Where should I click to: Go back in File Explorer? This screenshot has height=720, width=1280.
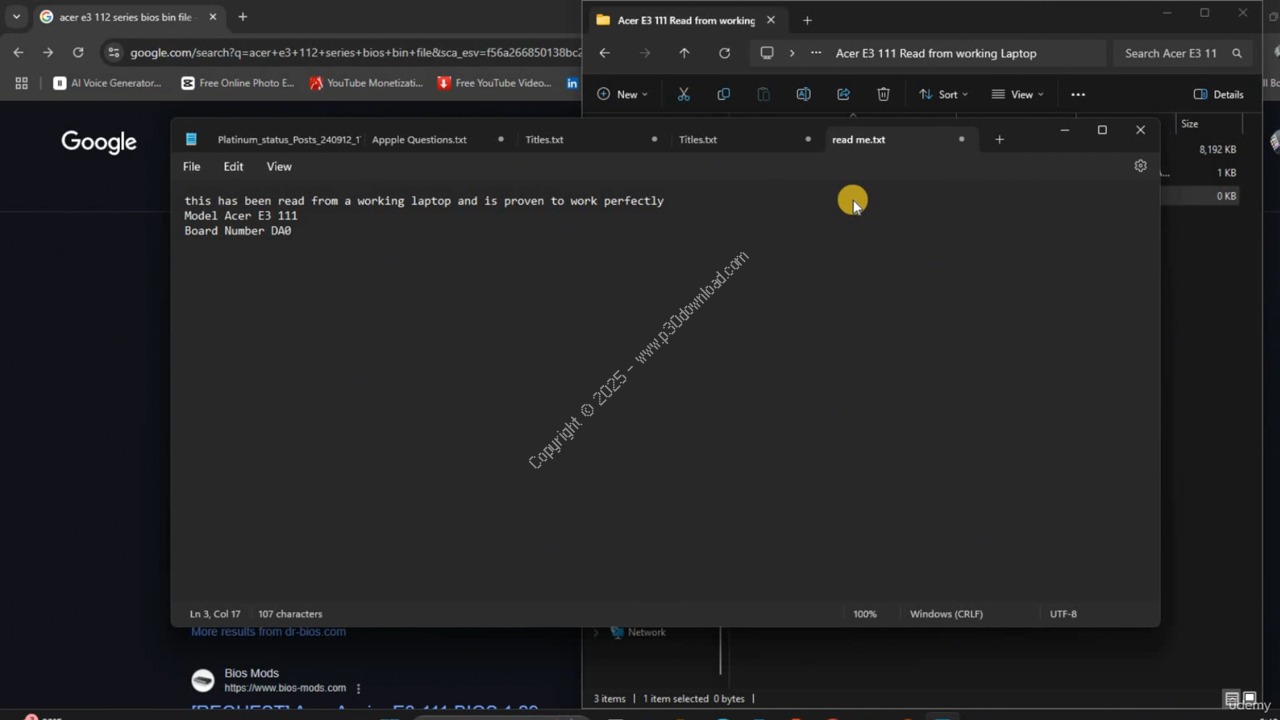(604, 53)
